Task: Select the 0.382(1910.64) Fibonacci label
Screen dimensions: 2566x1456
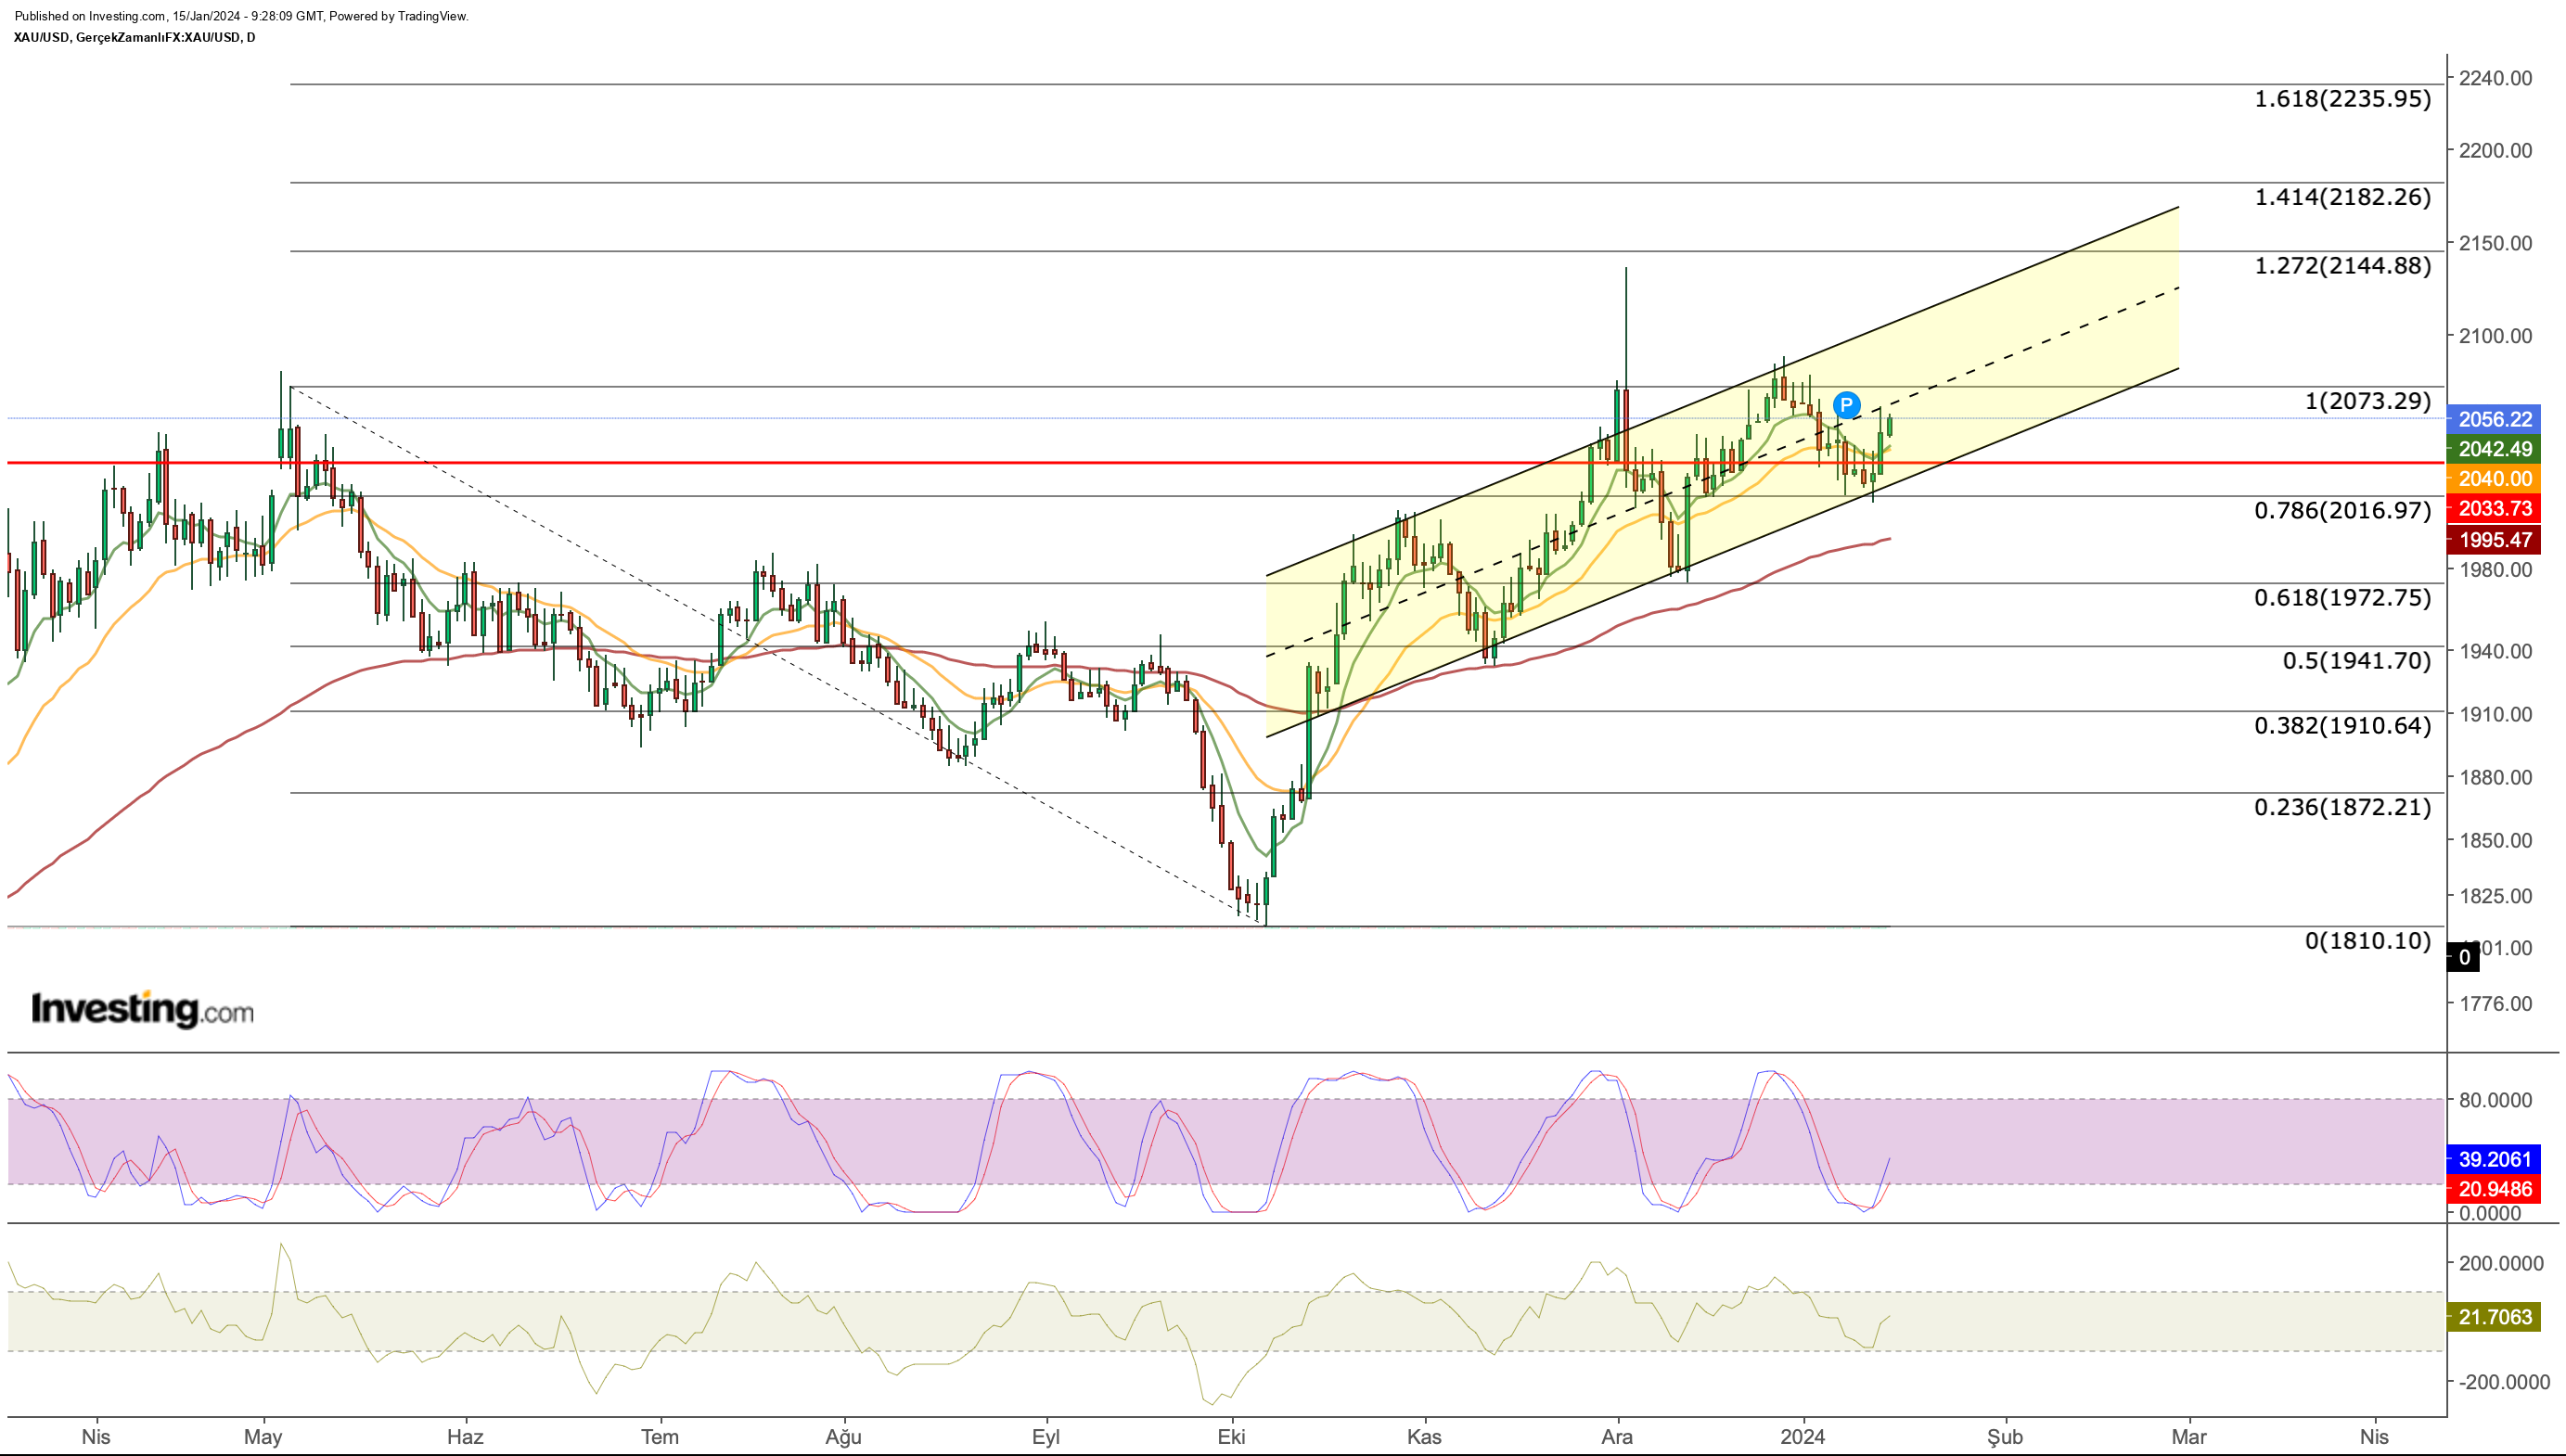Action: pyautogui.click(x=2342, y=726)
